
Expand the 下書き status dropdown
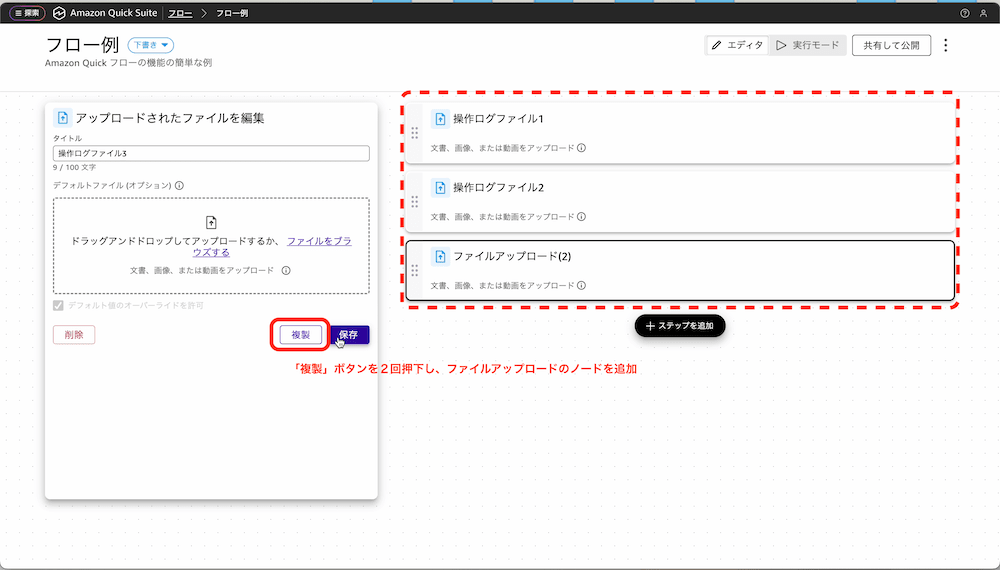(x=151, y=45)
